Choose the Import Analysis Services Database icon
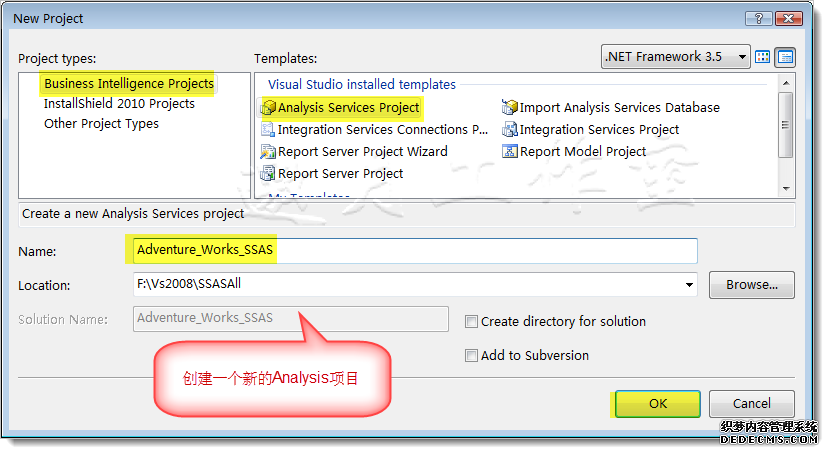Image resolution: width=829 pixels, height=454 pixels. pyautogui.click(x=510, y=107)
